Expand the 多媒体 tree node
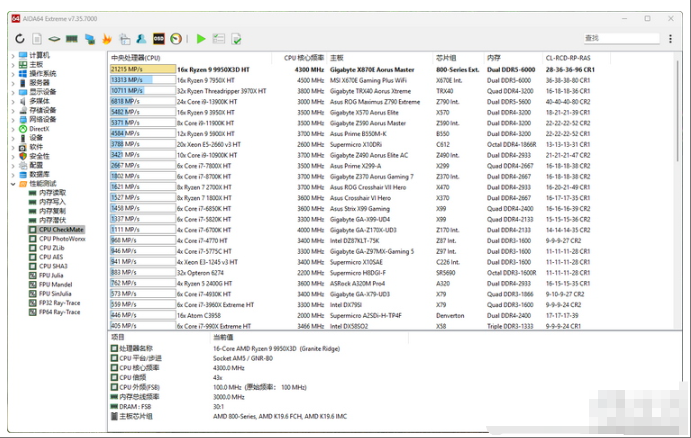This screenshot has width=691, height=438. click(x=13, y=101)
